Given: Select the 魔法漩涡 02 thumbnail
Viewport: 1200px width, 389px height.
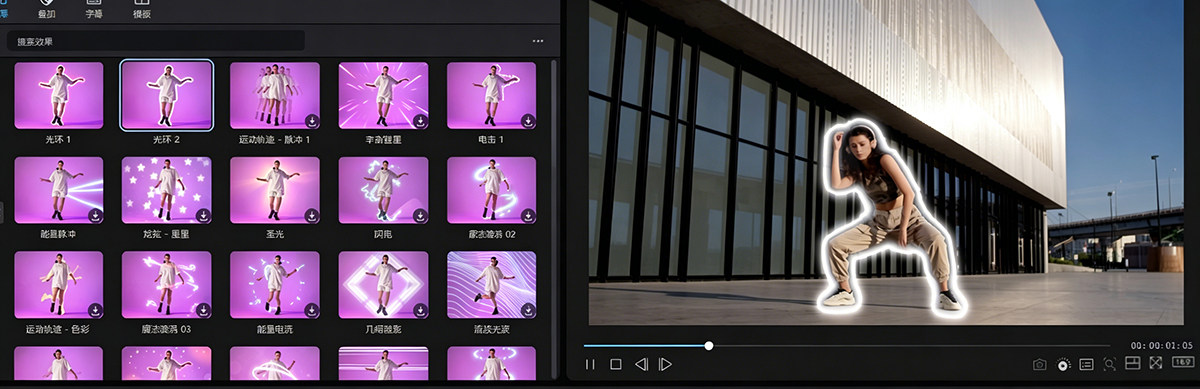Looking at the screenshot, I should click(491, 190).
